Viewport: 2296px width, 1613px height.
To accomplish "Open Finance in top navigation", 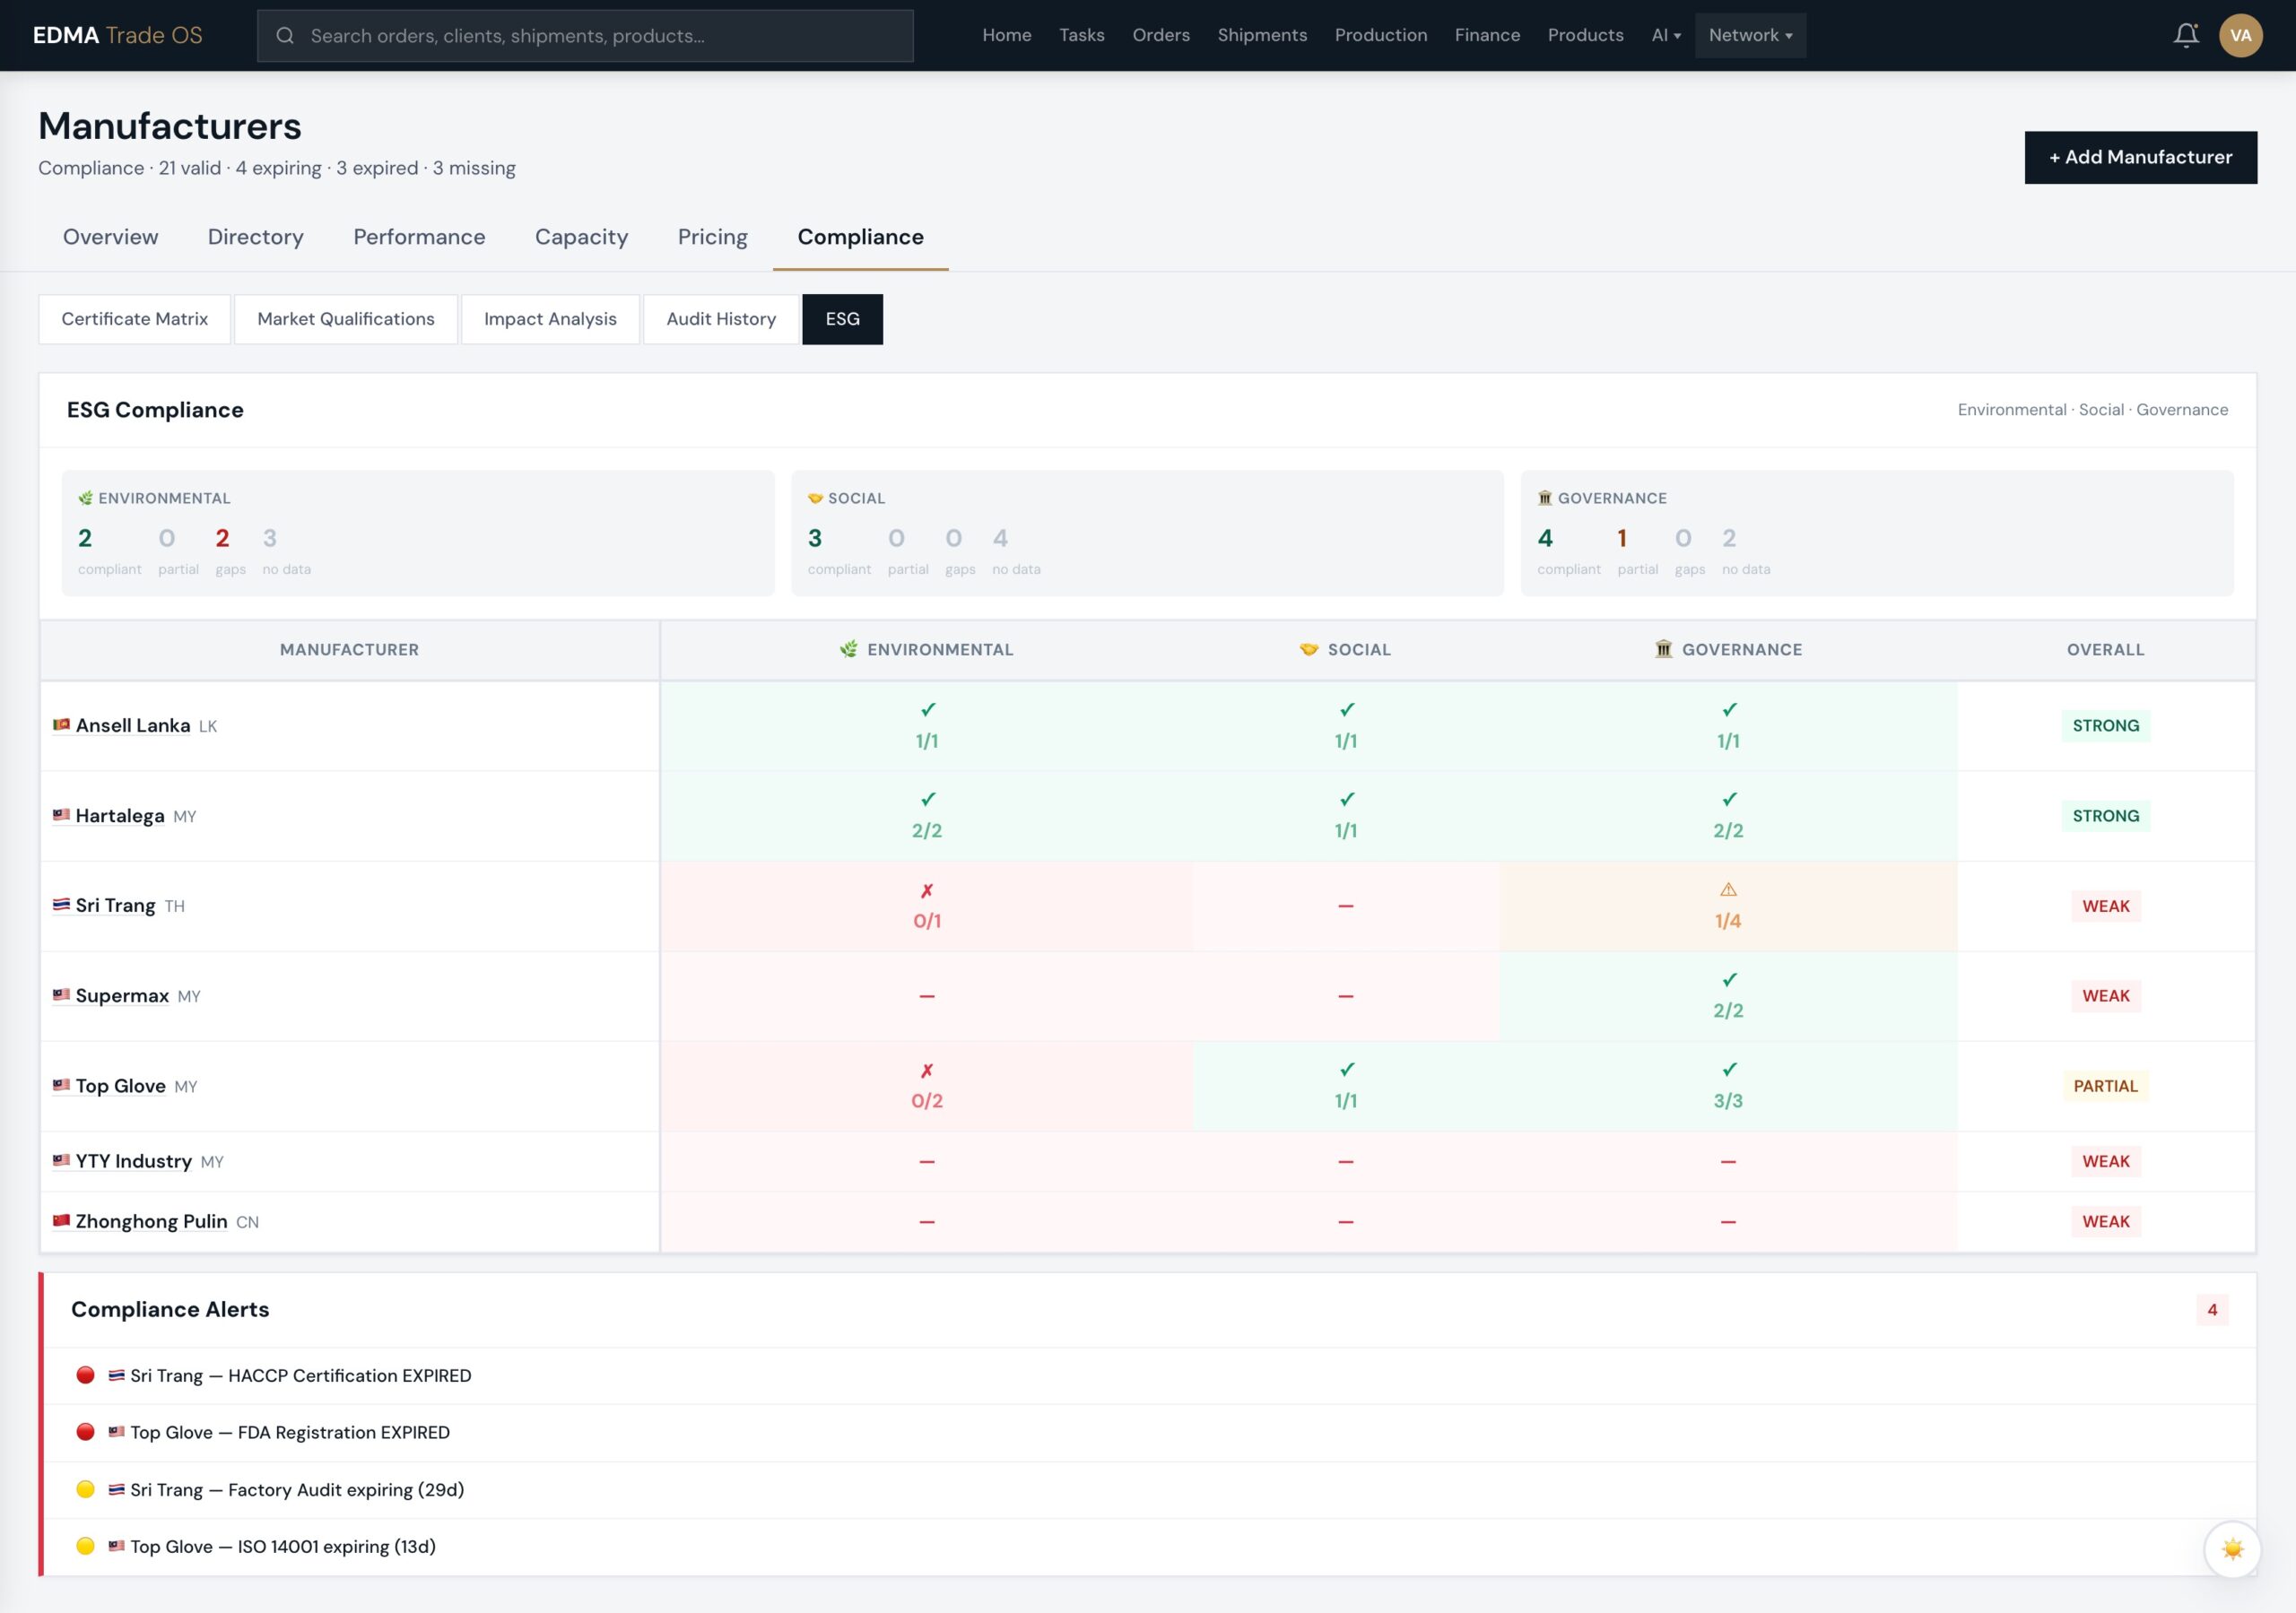I will 1487,35.
